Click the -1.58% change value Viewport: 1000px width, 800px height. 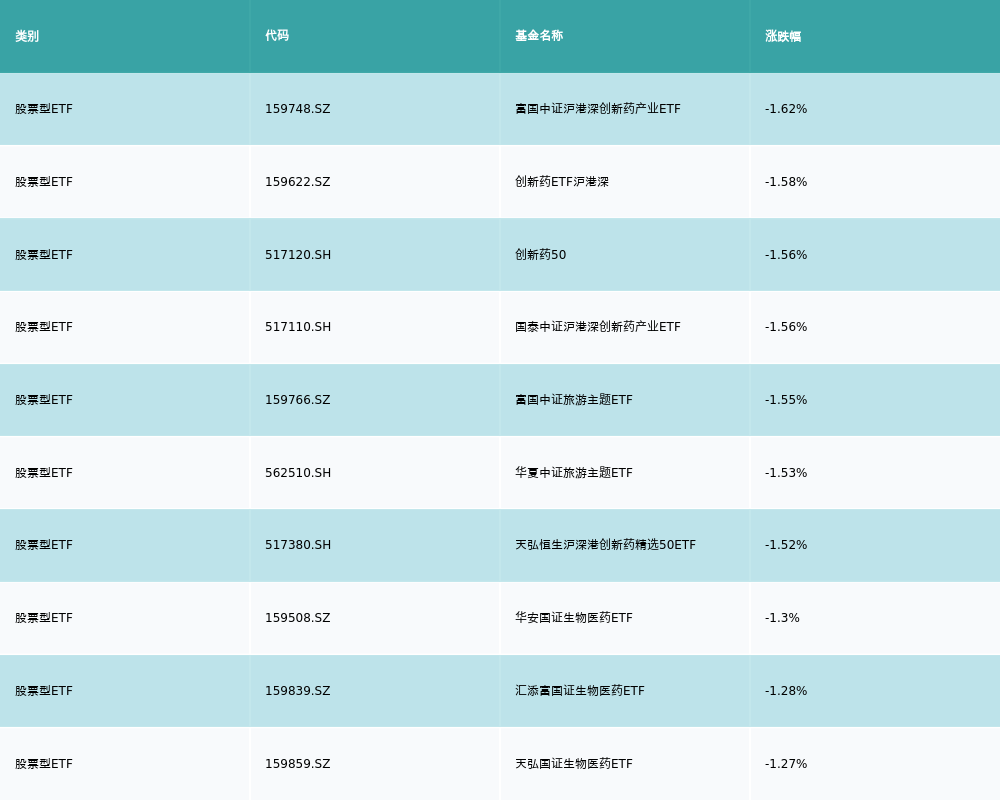[x=786, y=182]
